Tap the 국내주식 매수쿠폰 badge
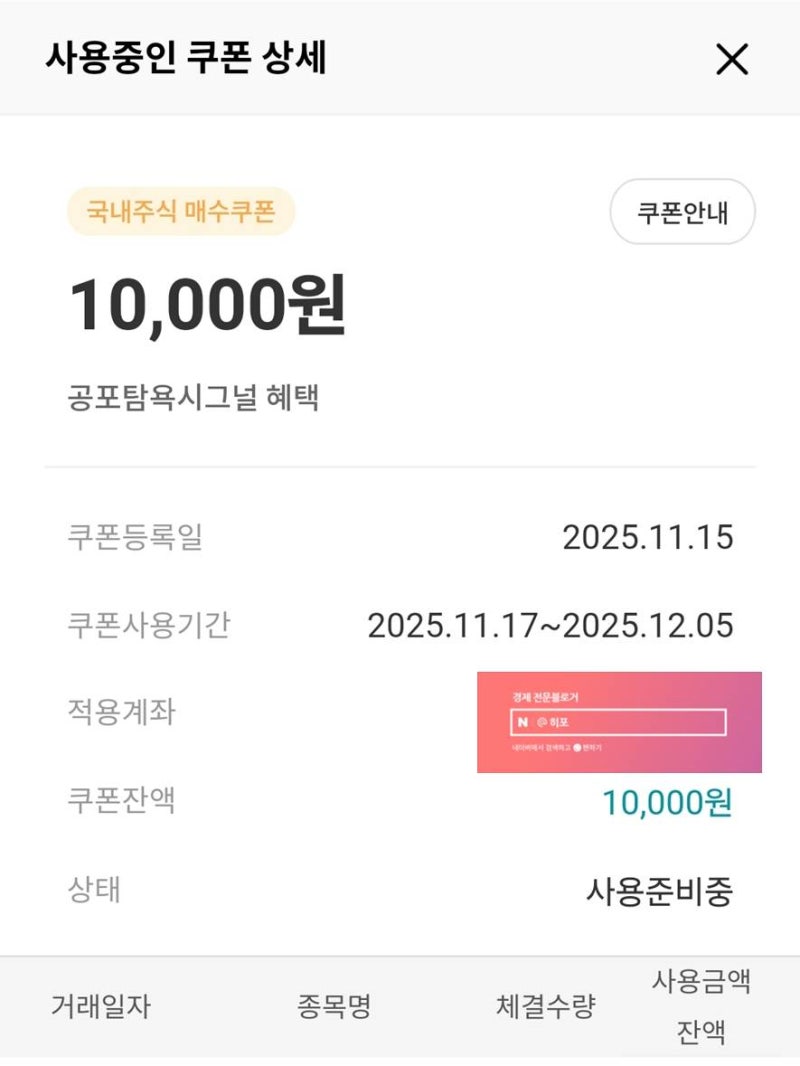Screen dimensions: 800x1066 [x=181, y=212]
